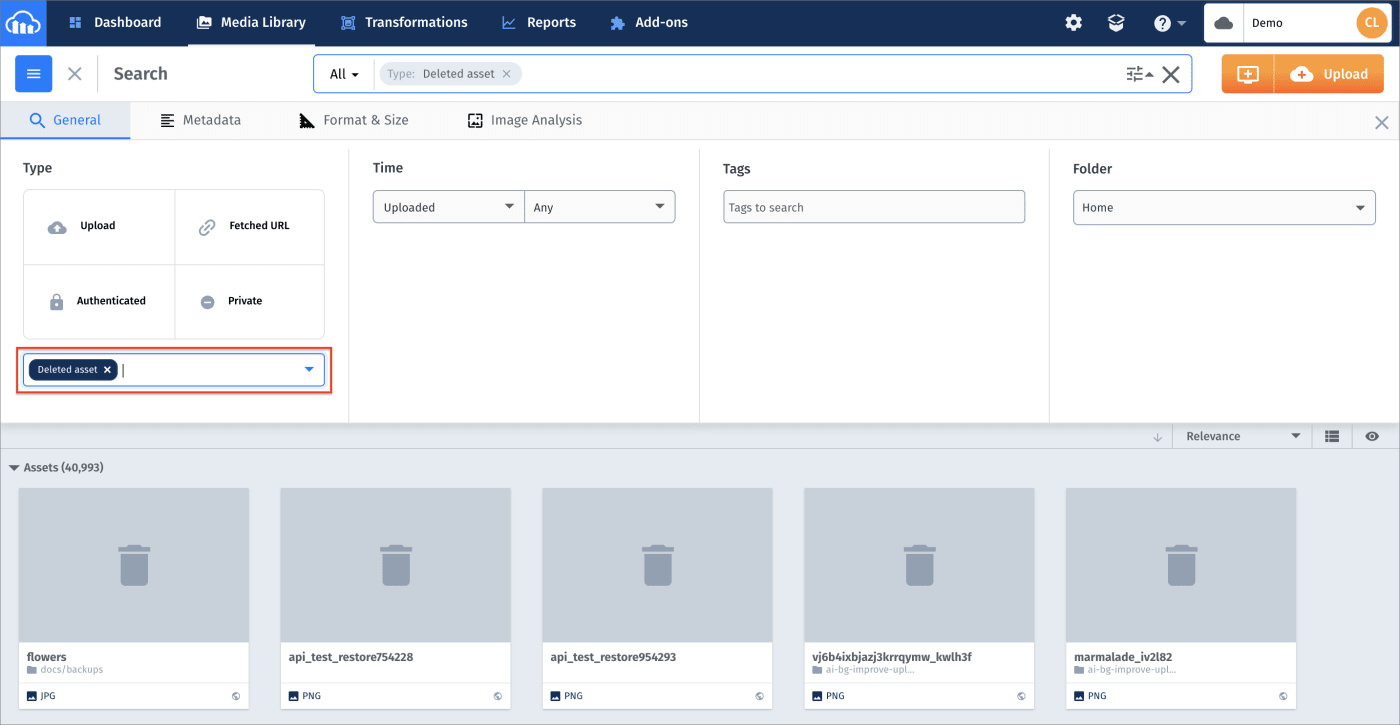Open Transformations from the top navigation
The height and width of the screenshot is (725, 1400).
(404, 22)
